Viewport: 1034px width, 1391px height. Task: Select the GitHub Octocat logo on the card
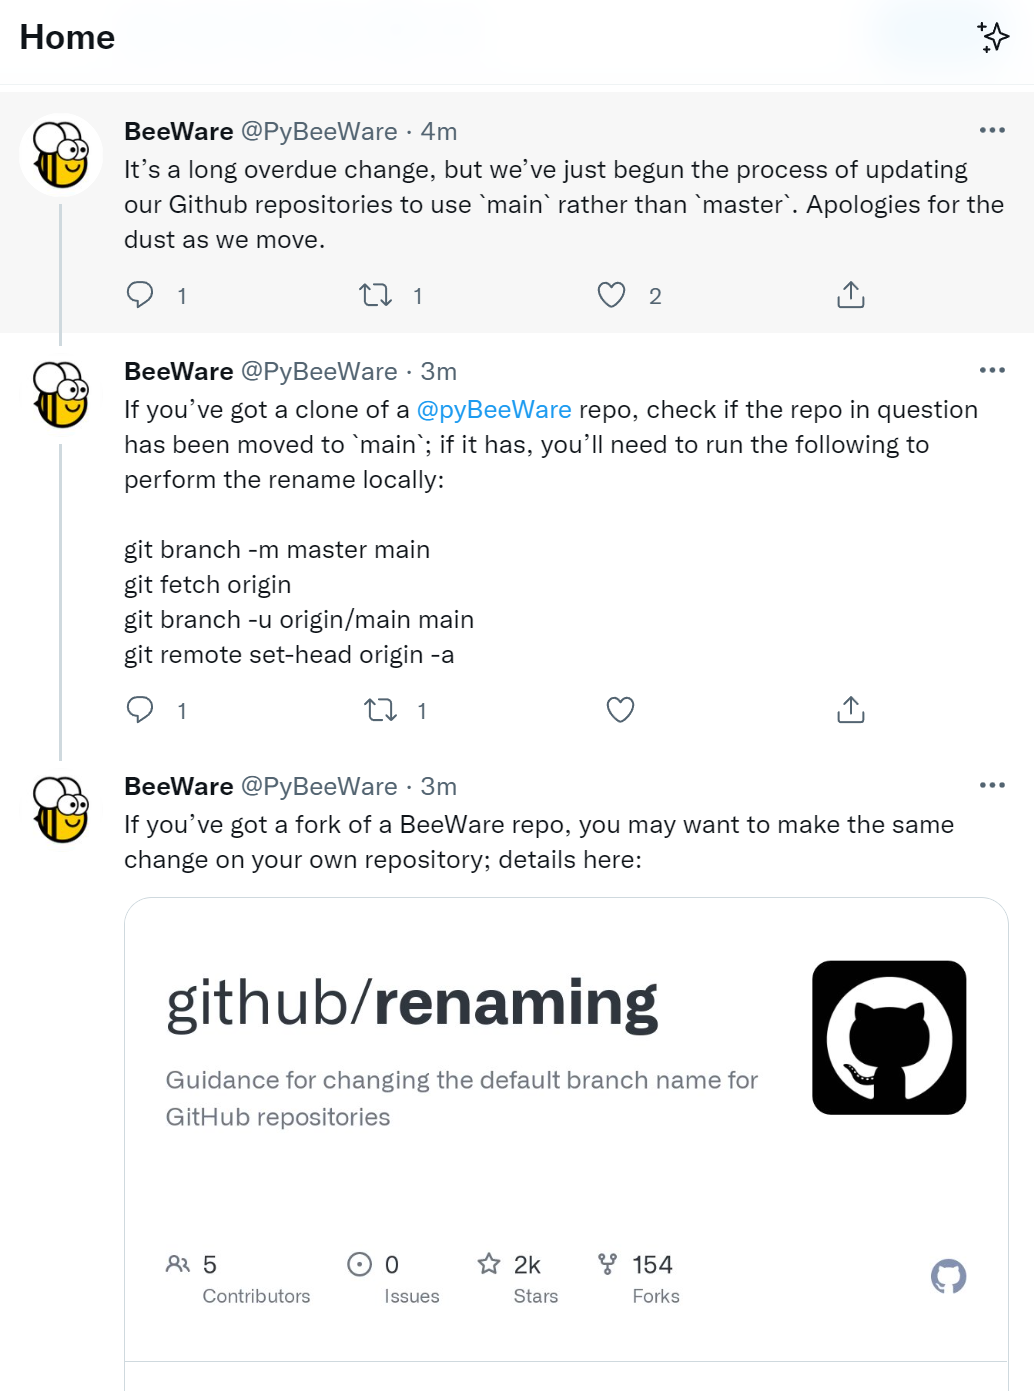pos(889,1037)
